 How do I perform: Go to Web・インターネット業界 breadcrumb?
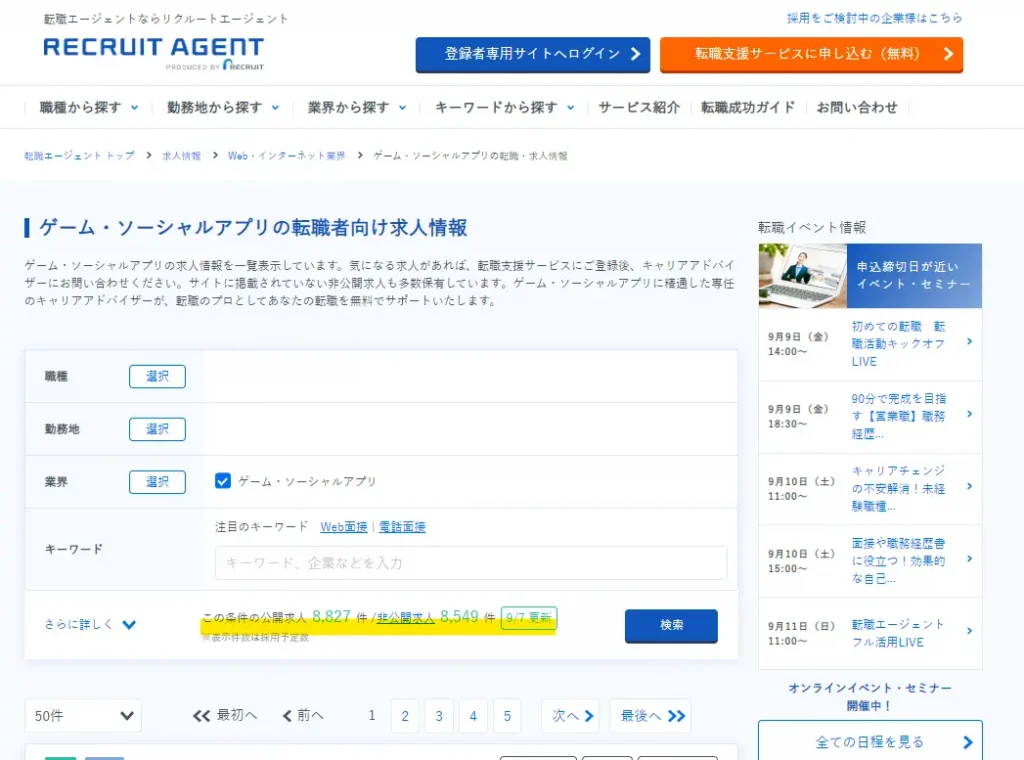click(x=286, y=155)
